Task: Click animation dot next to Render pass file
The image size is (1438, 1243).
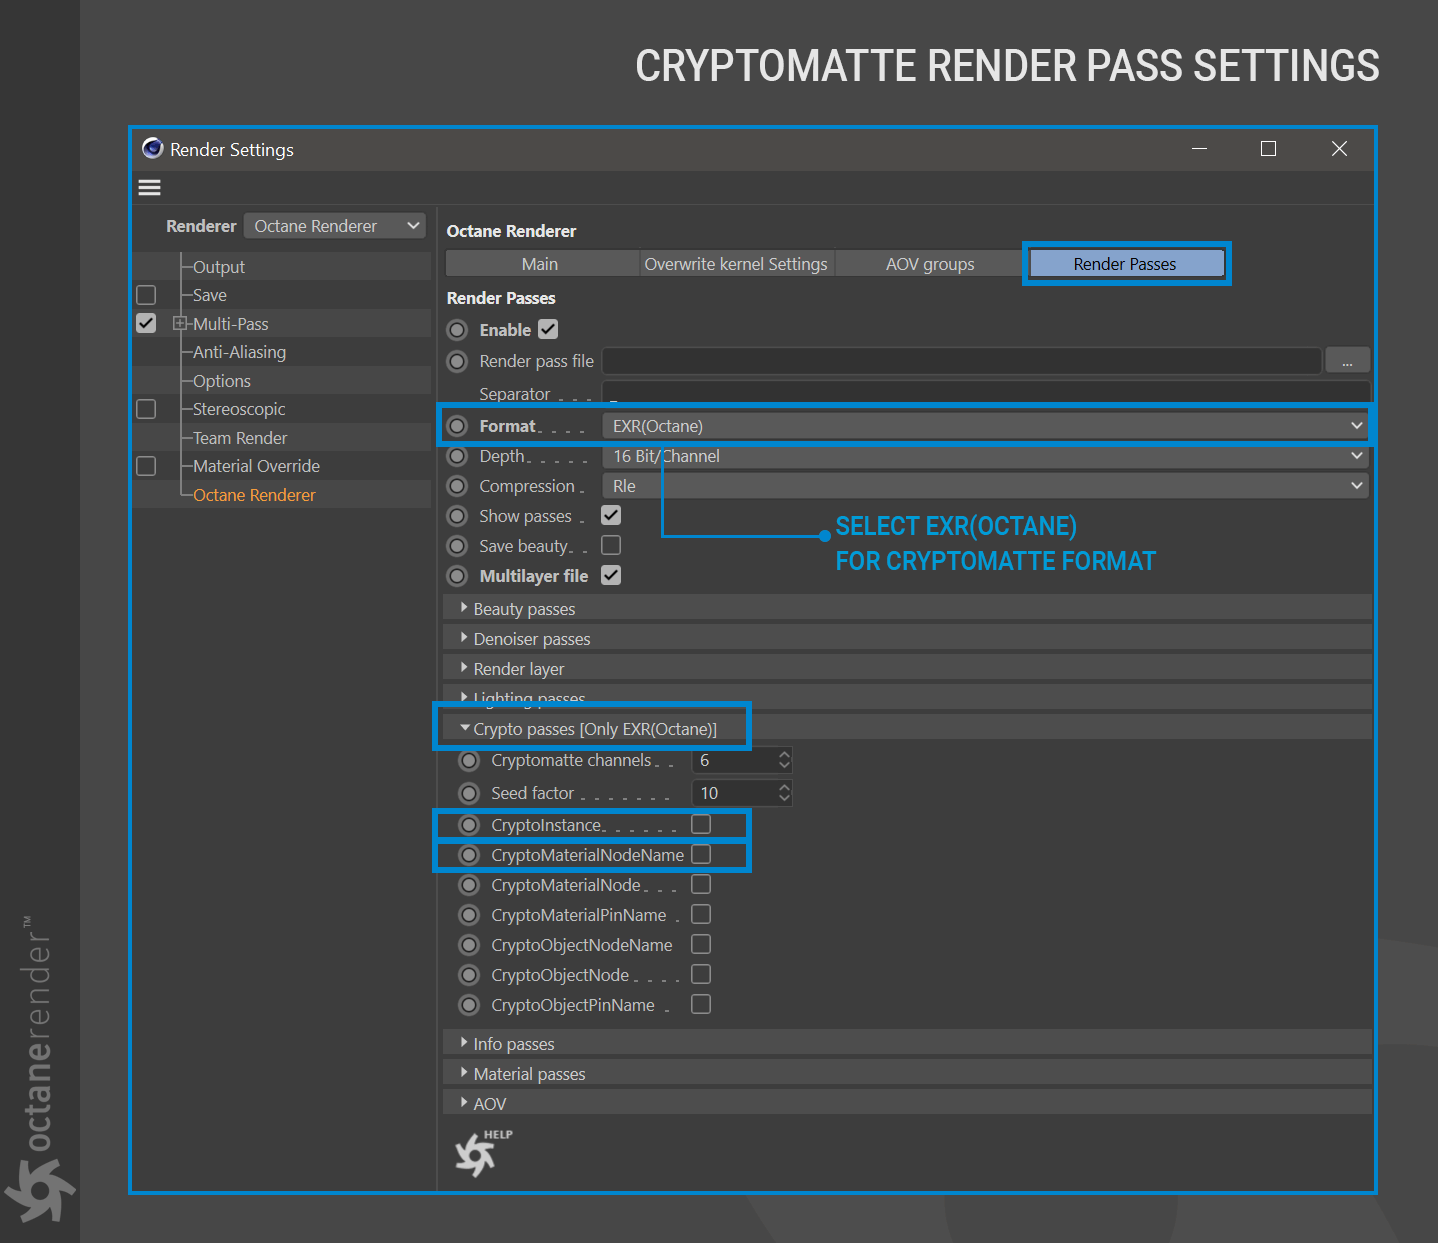Action: (457, 361)
